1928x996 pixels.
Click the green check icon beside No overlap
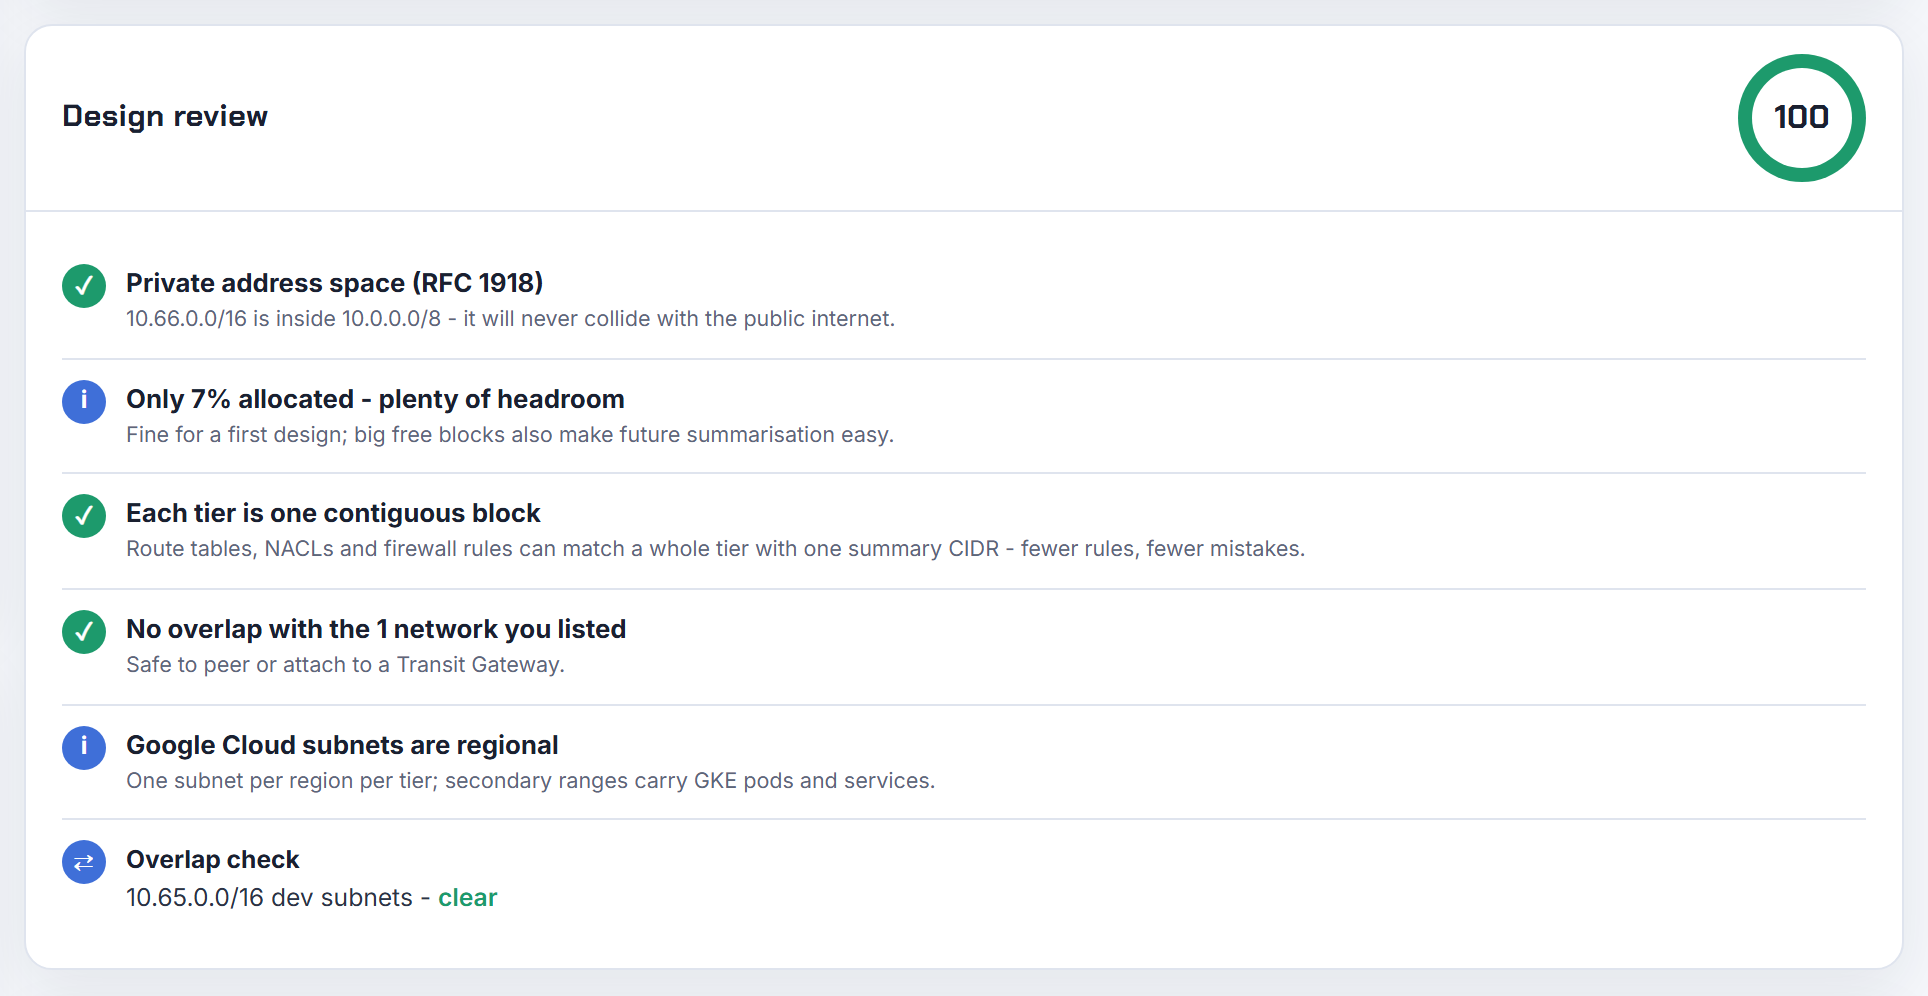(84, 632)
